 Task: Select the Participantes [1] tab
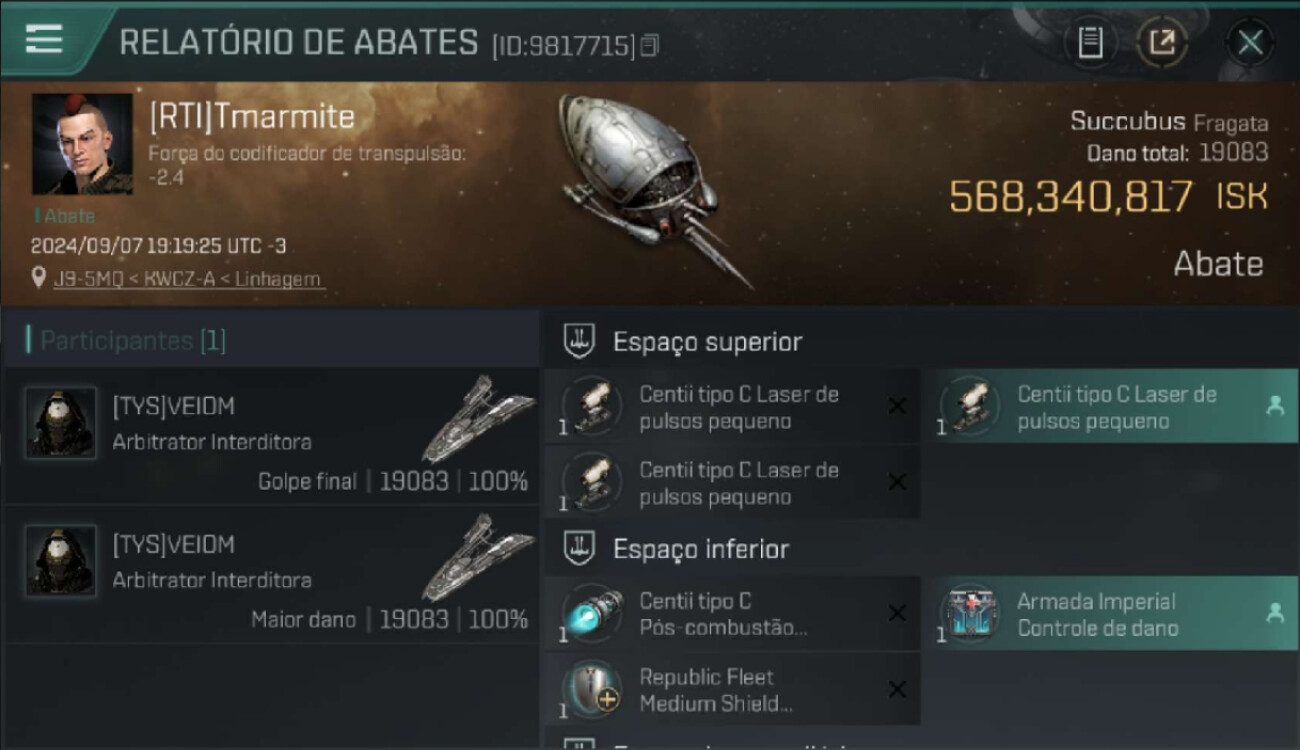(x=133, y=341)
